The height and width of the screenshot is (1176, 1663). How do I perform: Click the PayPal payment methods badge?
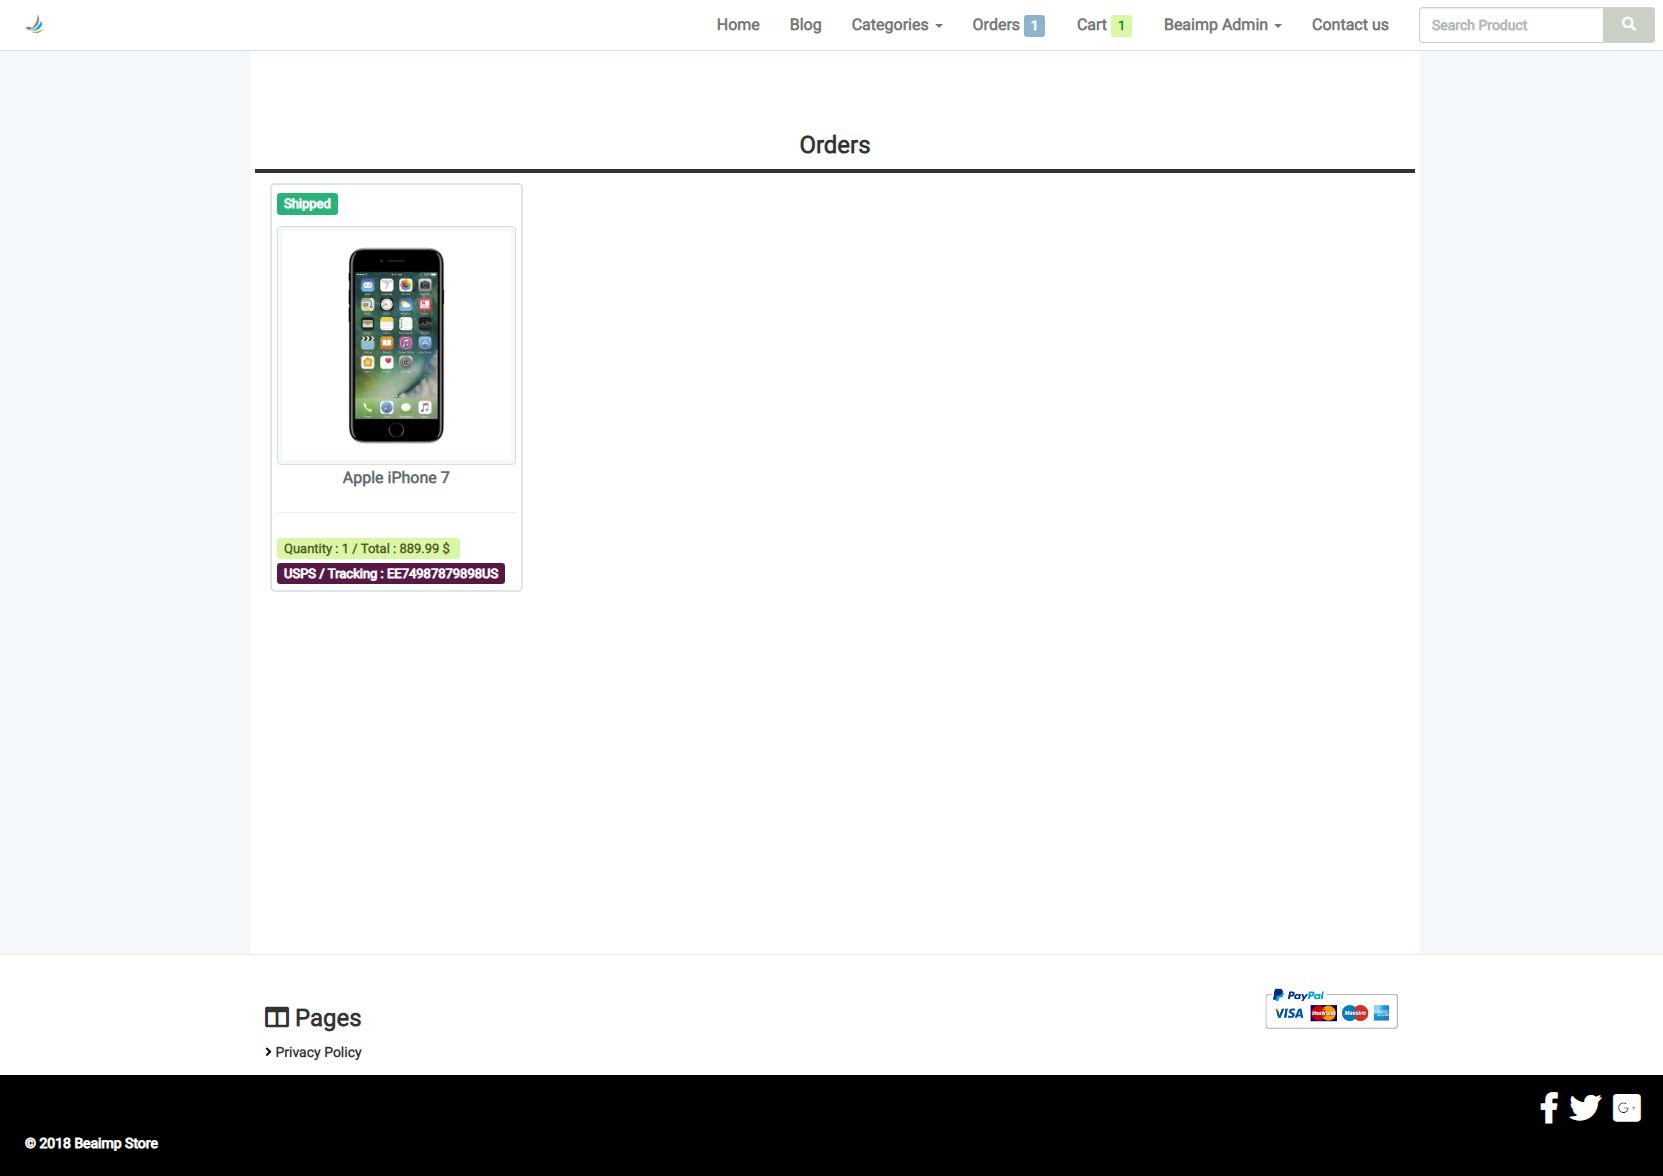(x=1331, y=1009)
